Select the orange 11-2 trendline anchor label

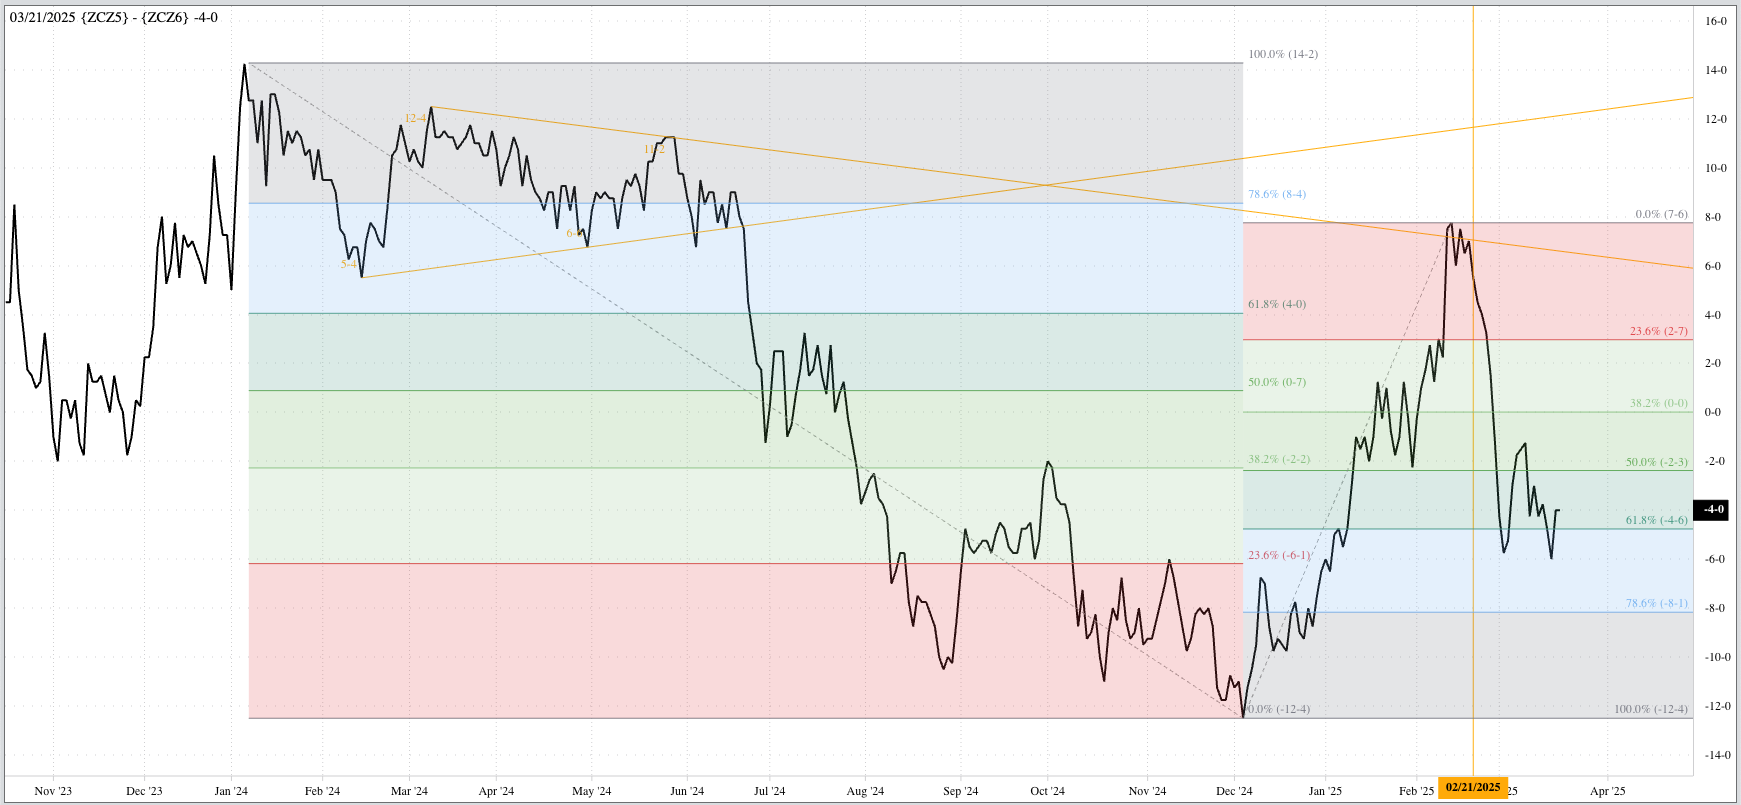coord(654,150)
